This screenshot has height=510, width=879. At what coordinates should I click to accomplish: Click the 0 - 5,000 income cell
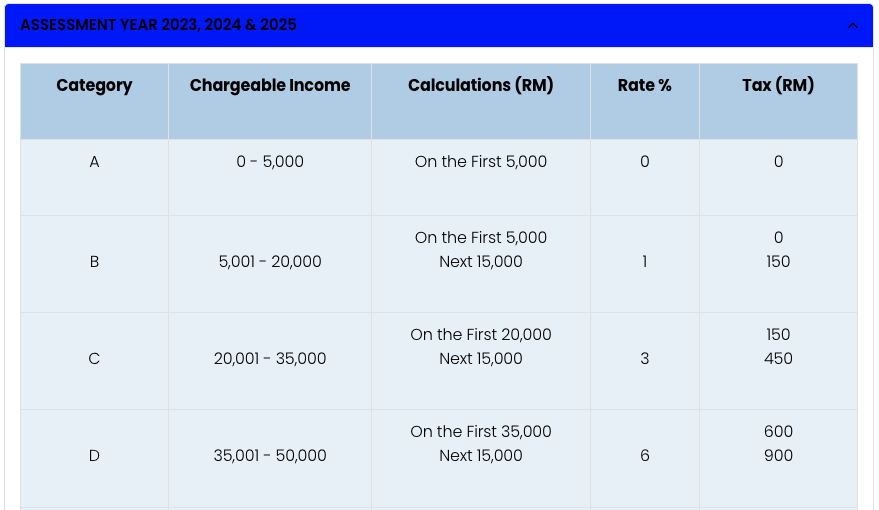pos(270,162)
